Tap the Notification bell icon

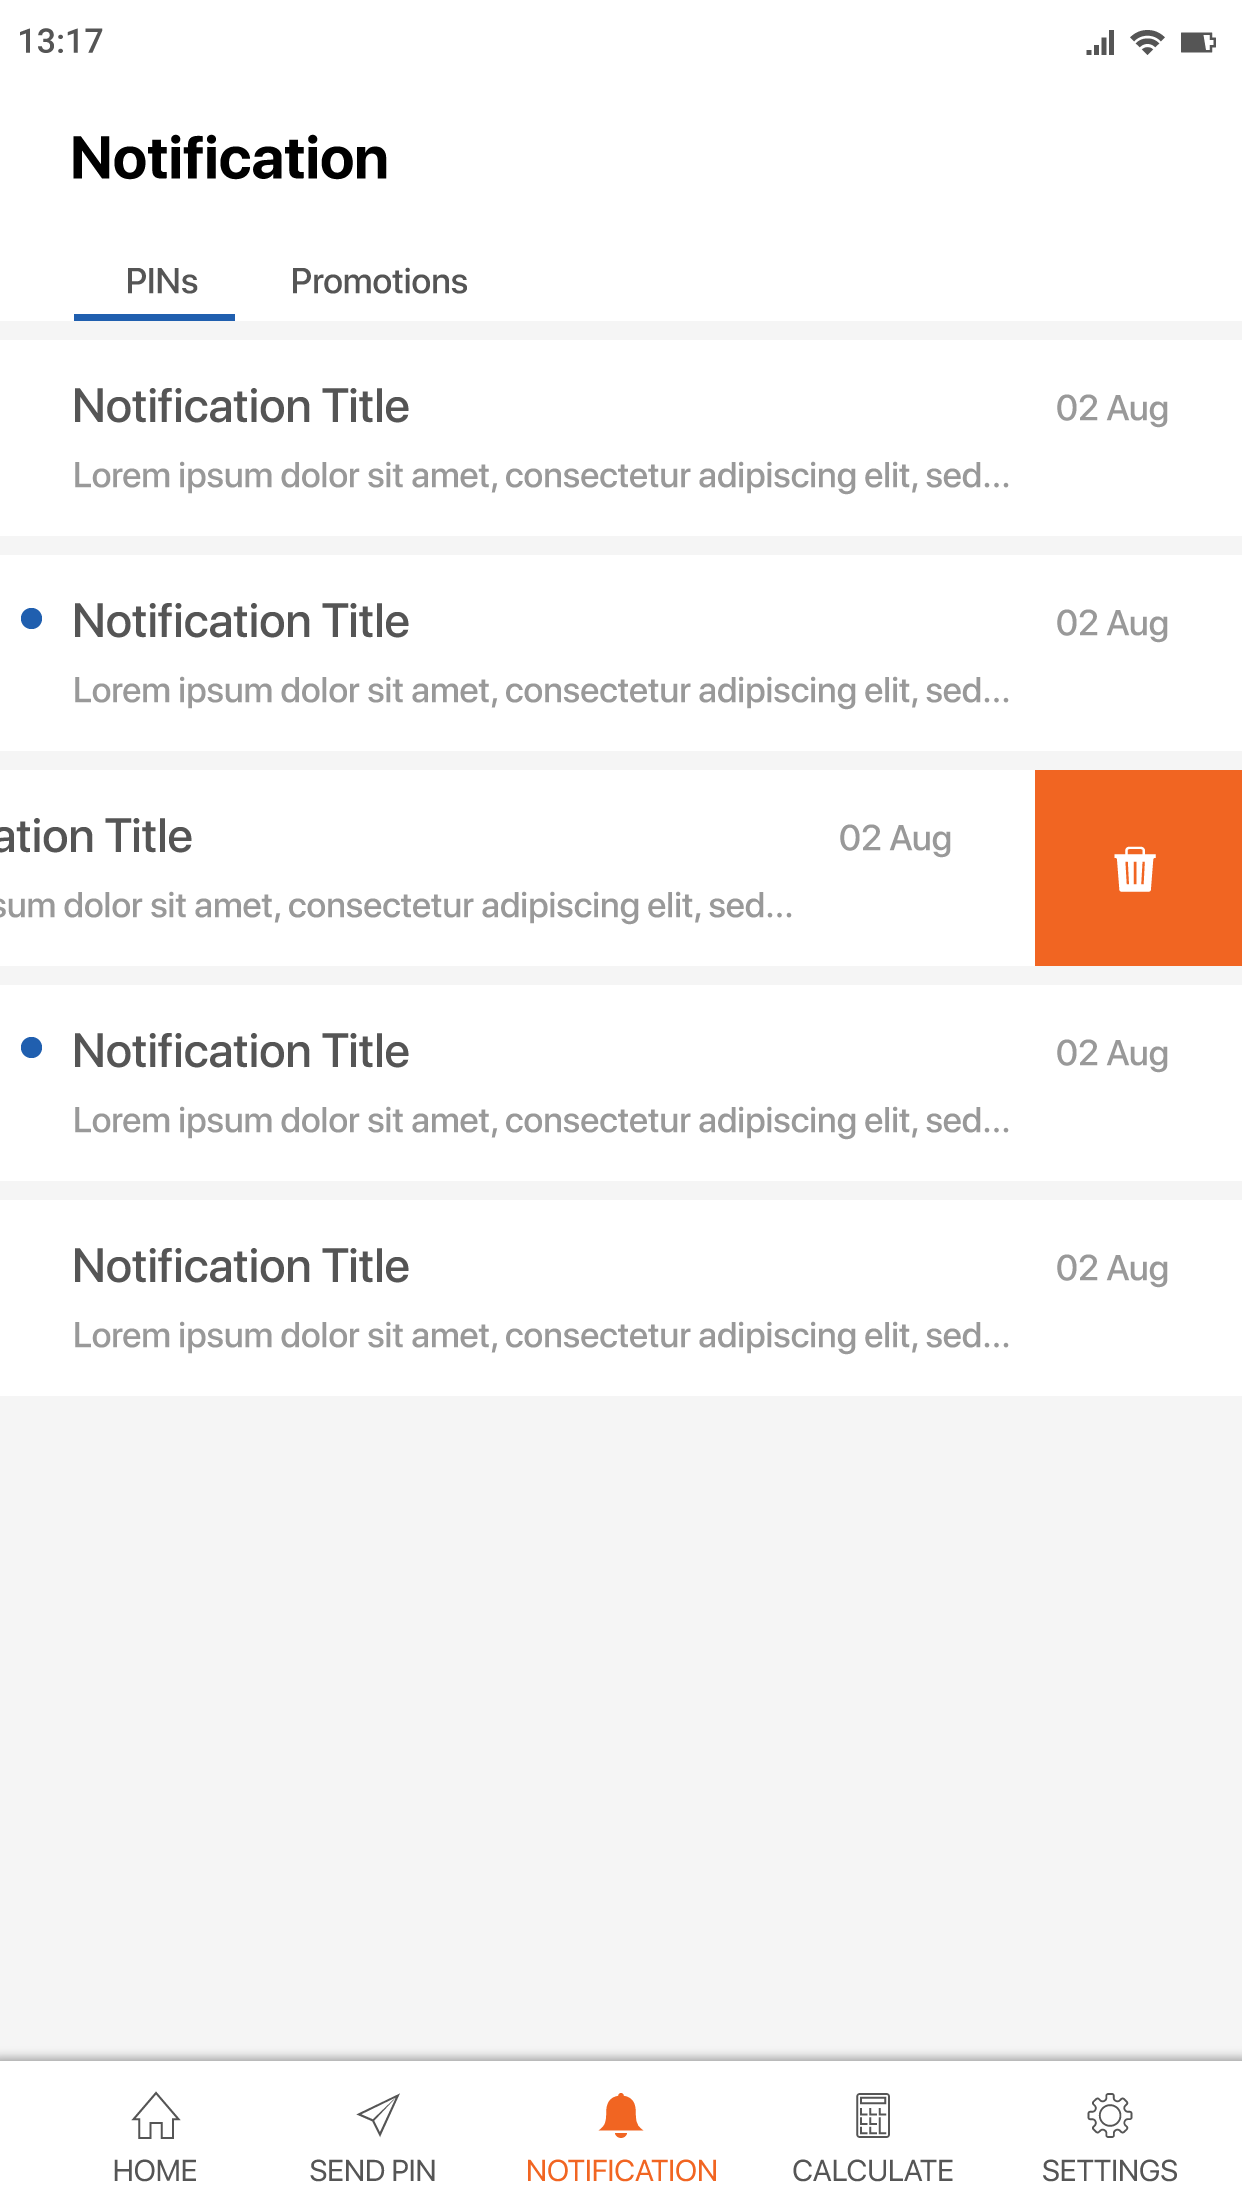point(621,2115)
